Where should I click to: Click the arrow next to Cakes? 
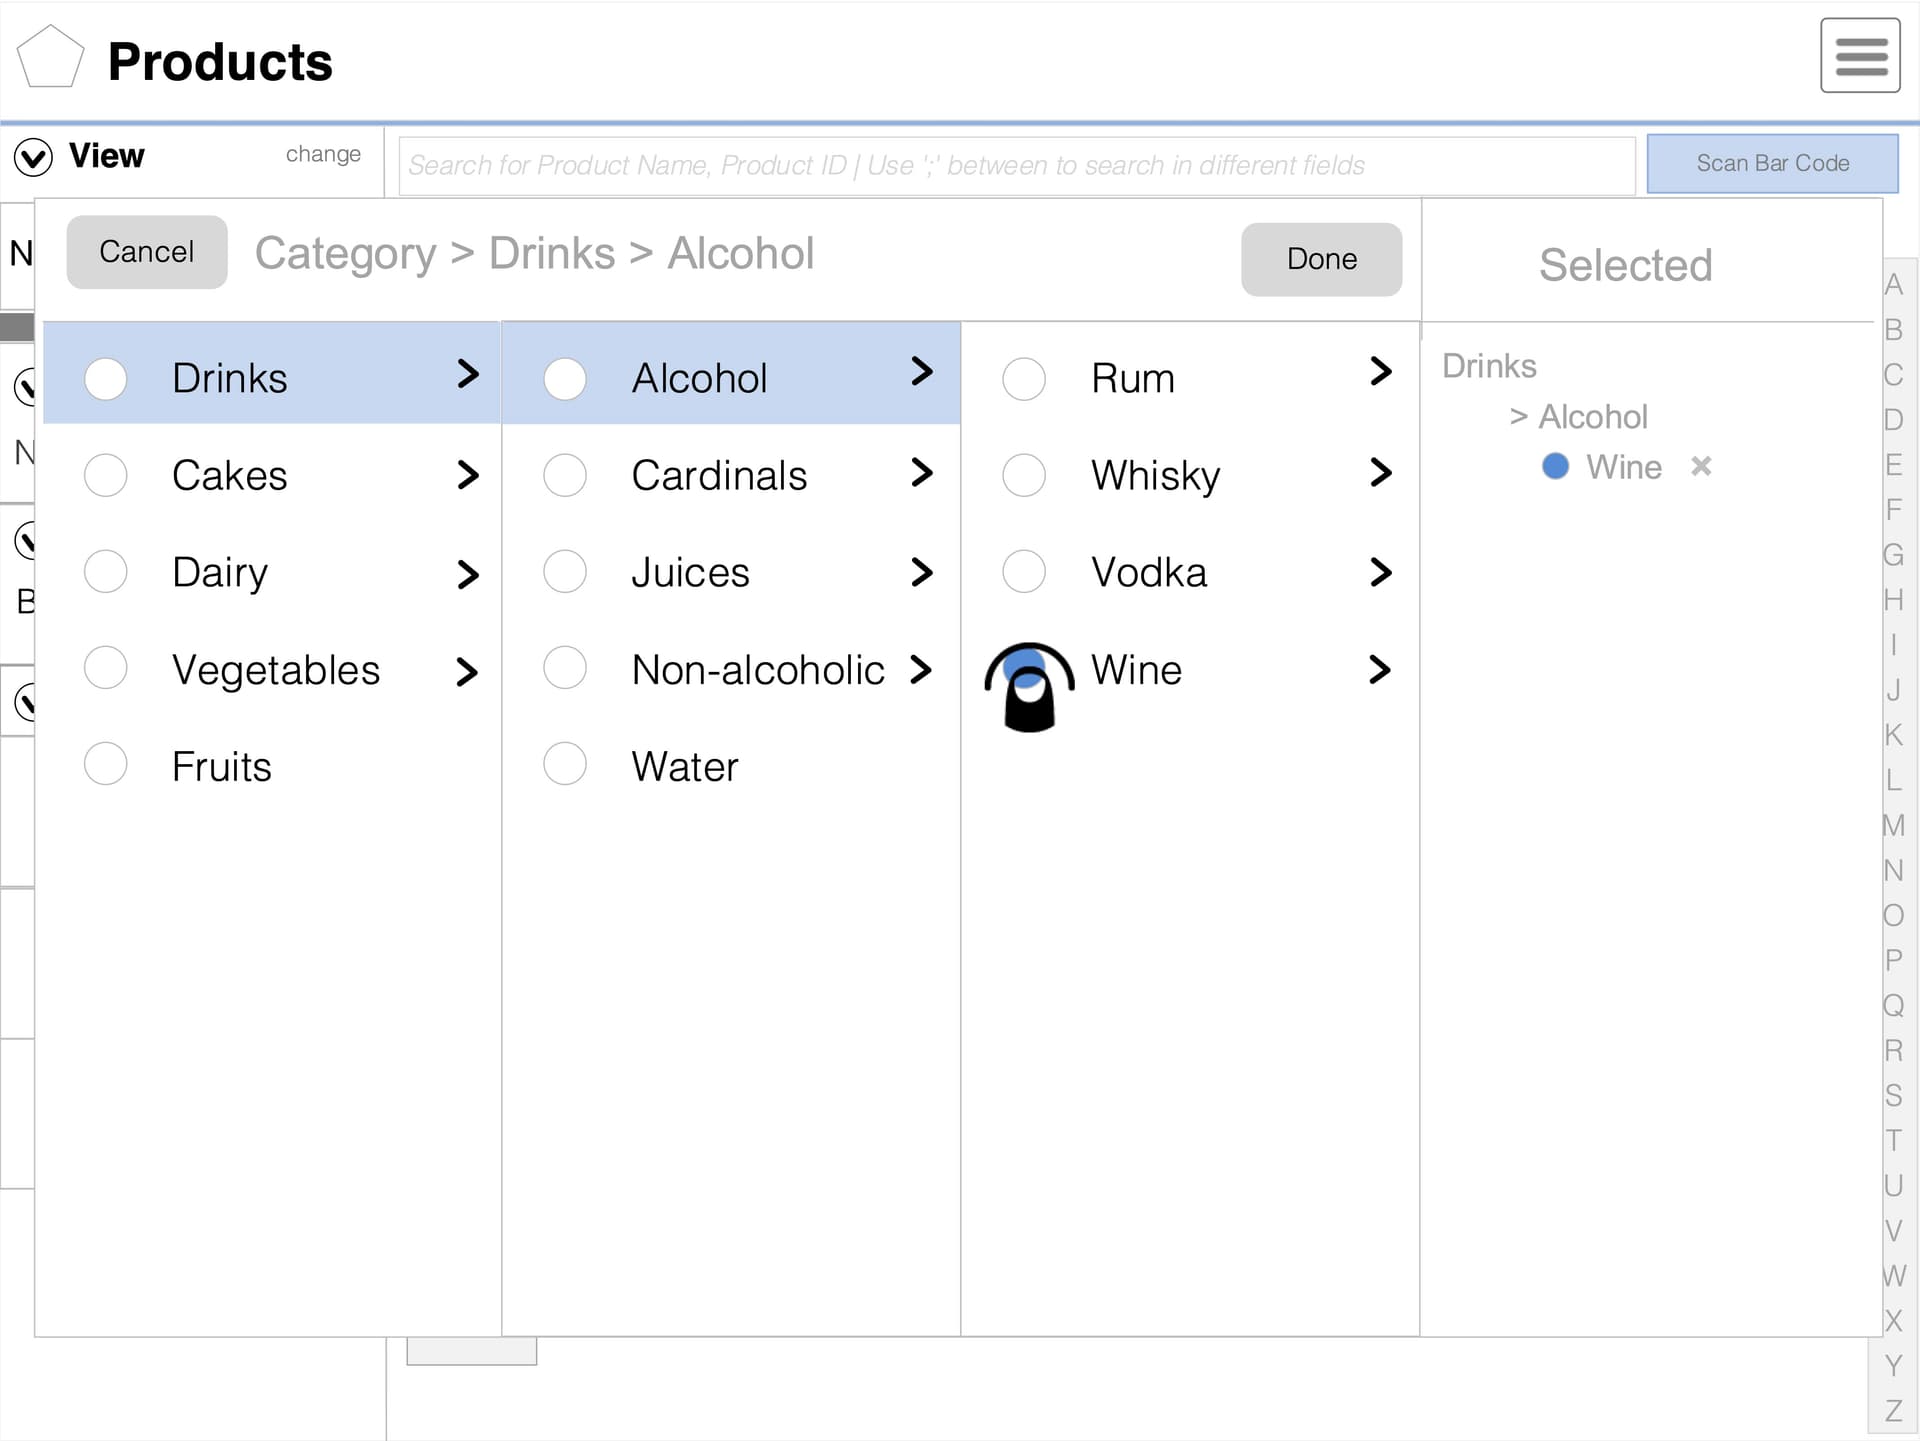point(467,475)
